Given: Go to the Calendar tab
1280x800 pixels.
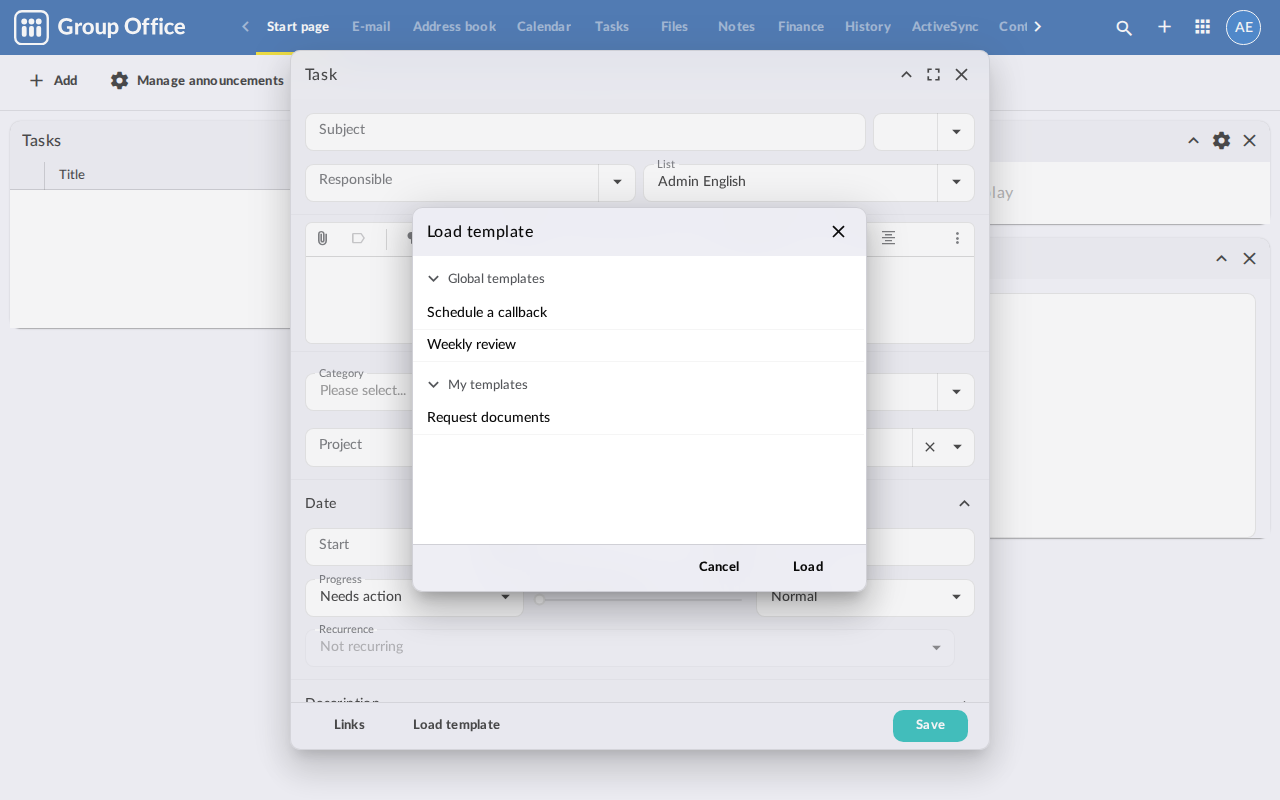Looking at the screenshot, I should (x=544, y=27).
